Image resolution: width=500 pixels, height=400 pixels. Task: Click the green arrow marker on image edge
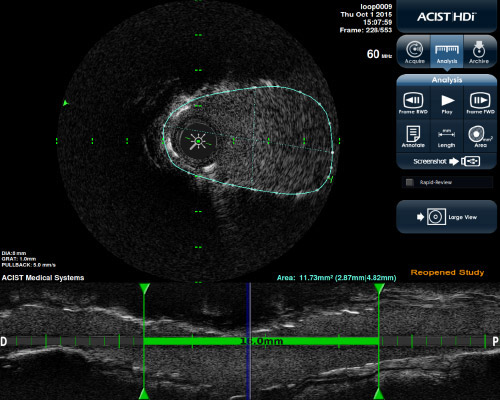(x=65, y=103)
